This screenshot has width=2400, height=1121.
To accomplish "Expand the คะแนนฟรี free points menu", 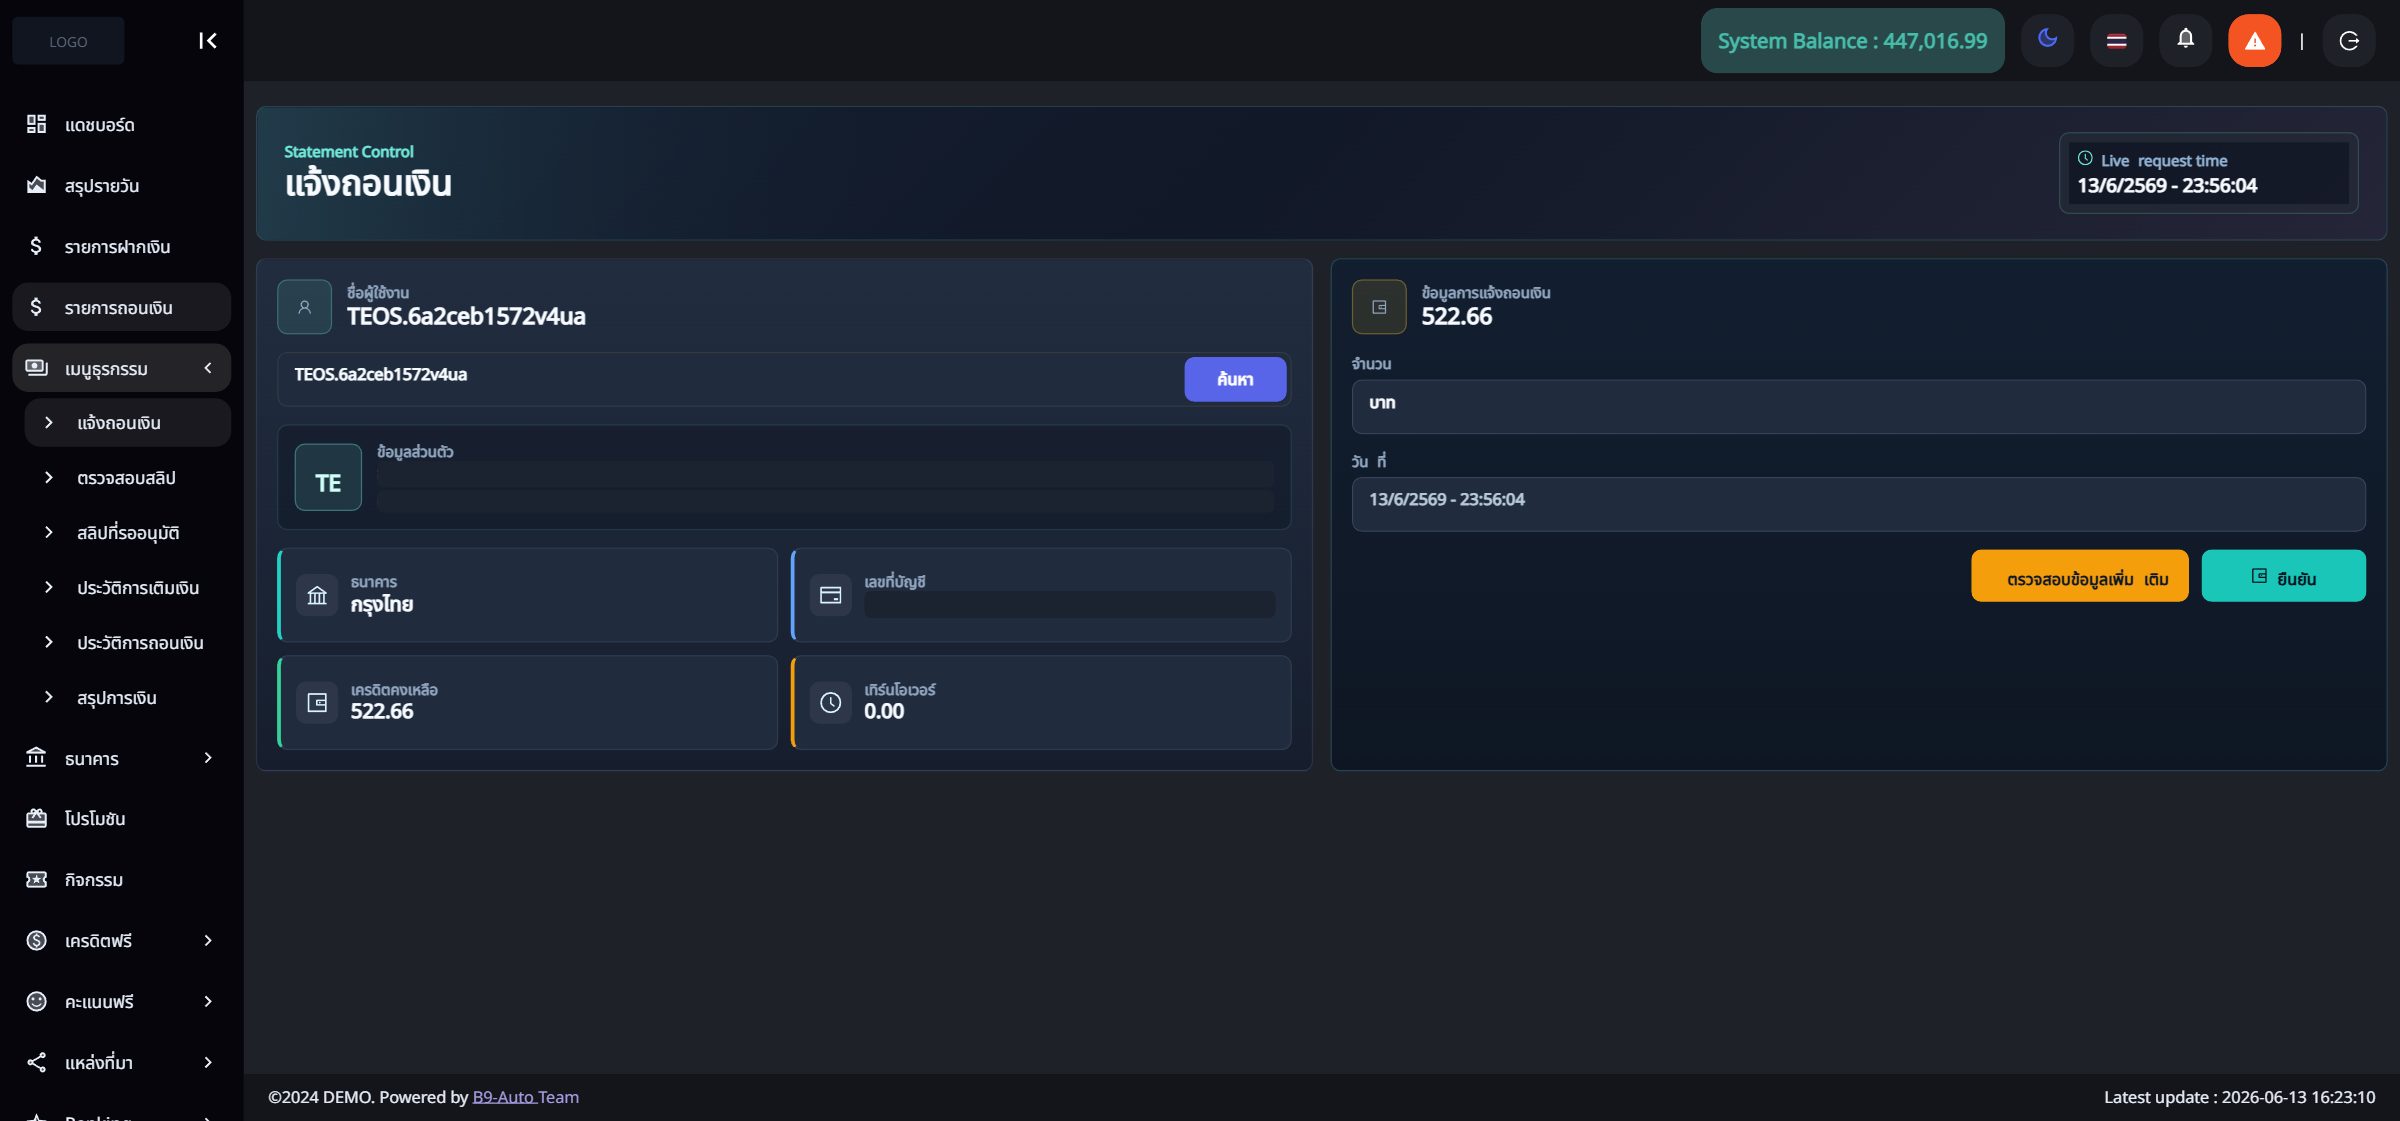I will [121, 1001].
